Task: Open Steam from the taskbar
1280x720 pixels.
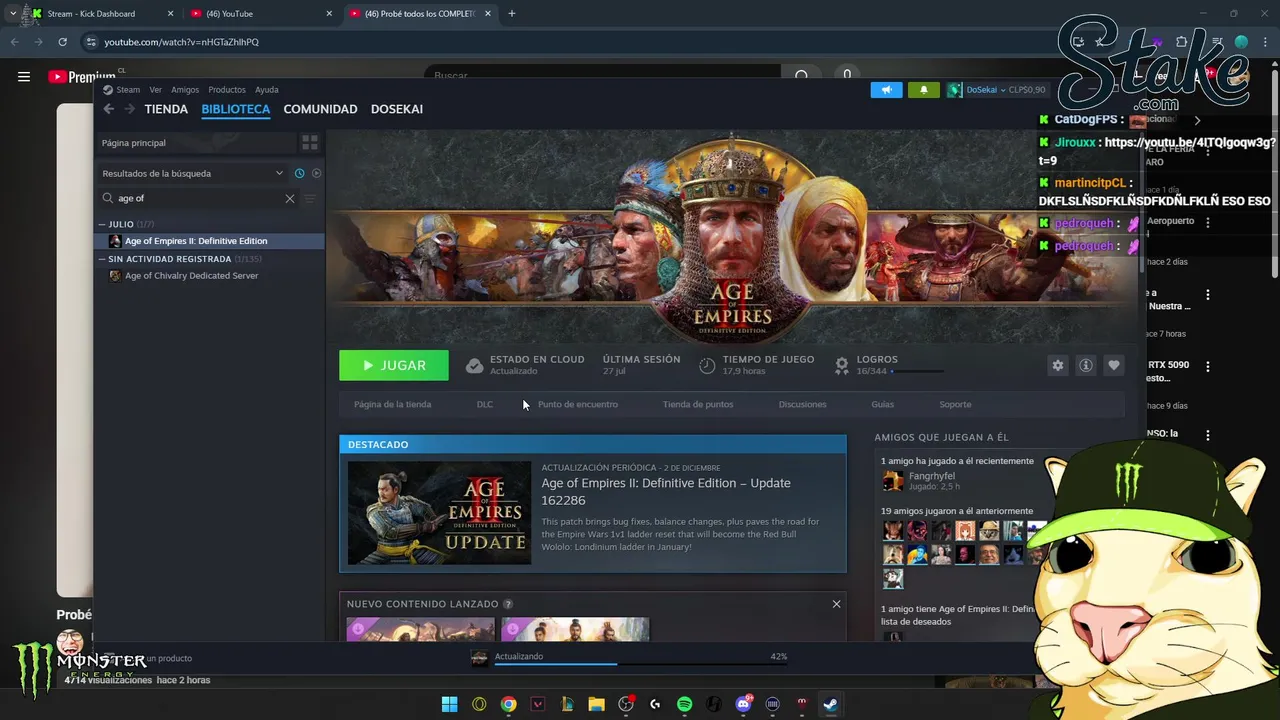Action: coord(830,704)
